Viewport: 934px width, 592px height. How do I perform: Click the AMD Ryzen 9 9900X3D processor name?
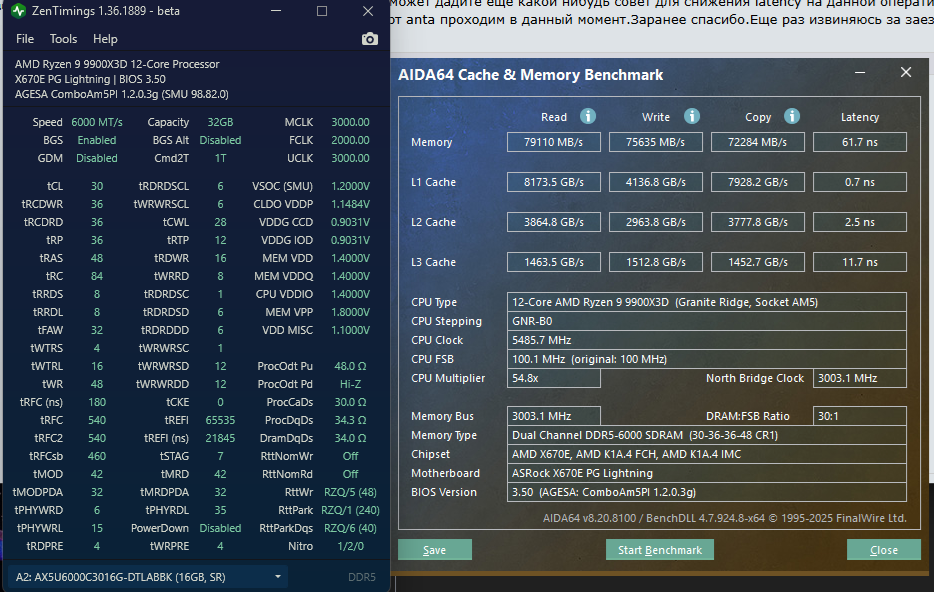tap(117, 64)
